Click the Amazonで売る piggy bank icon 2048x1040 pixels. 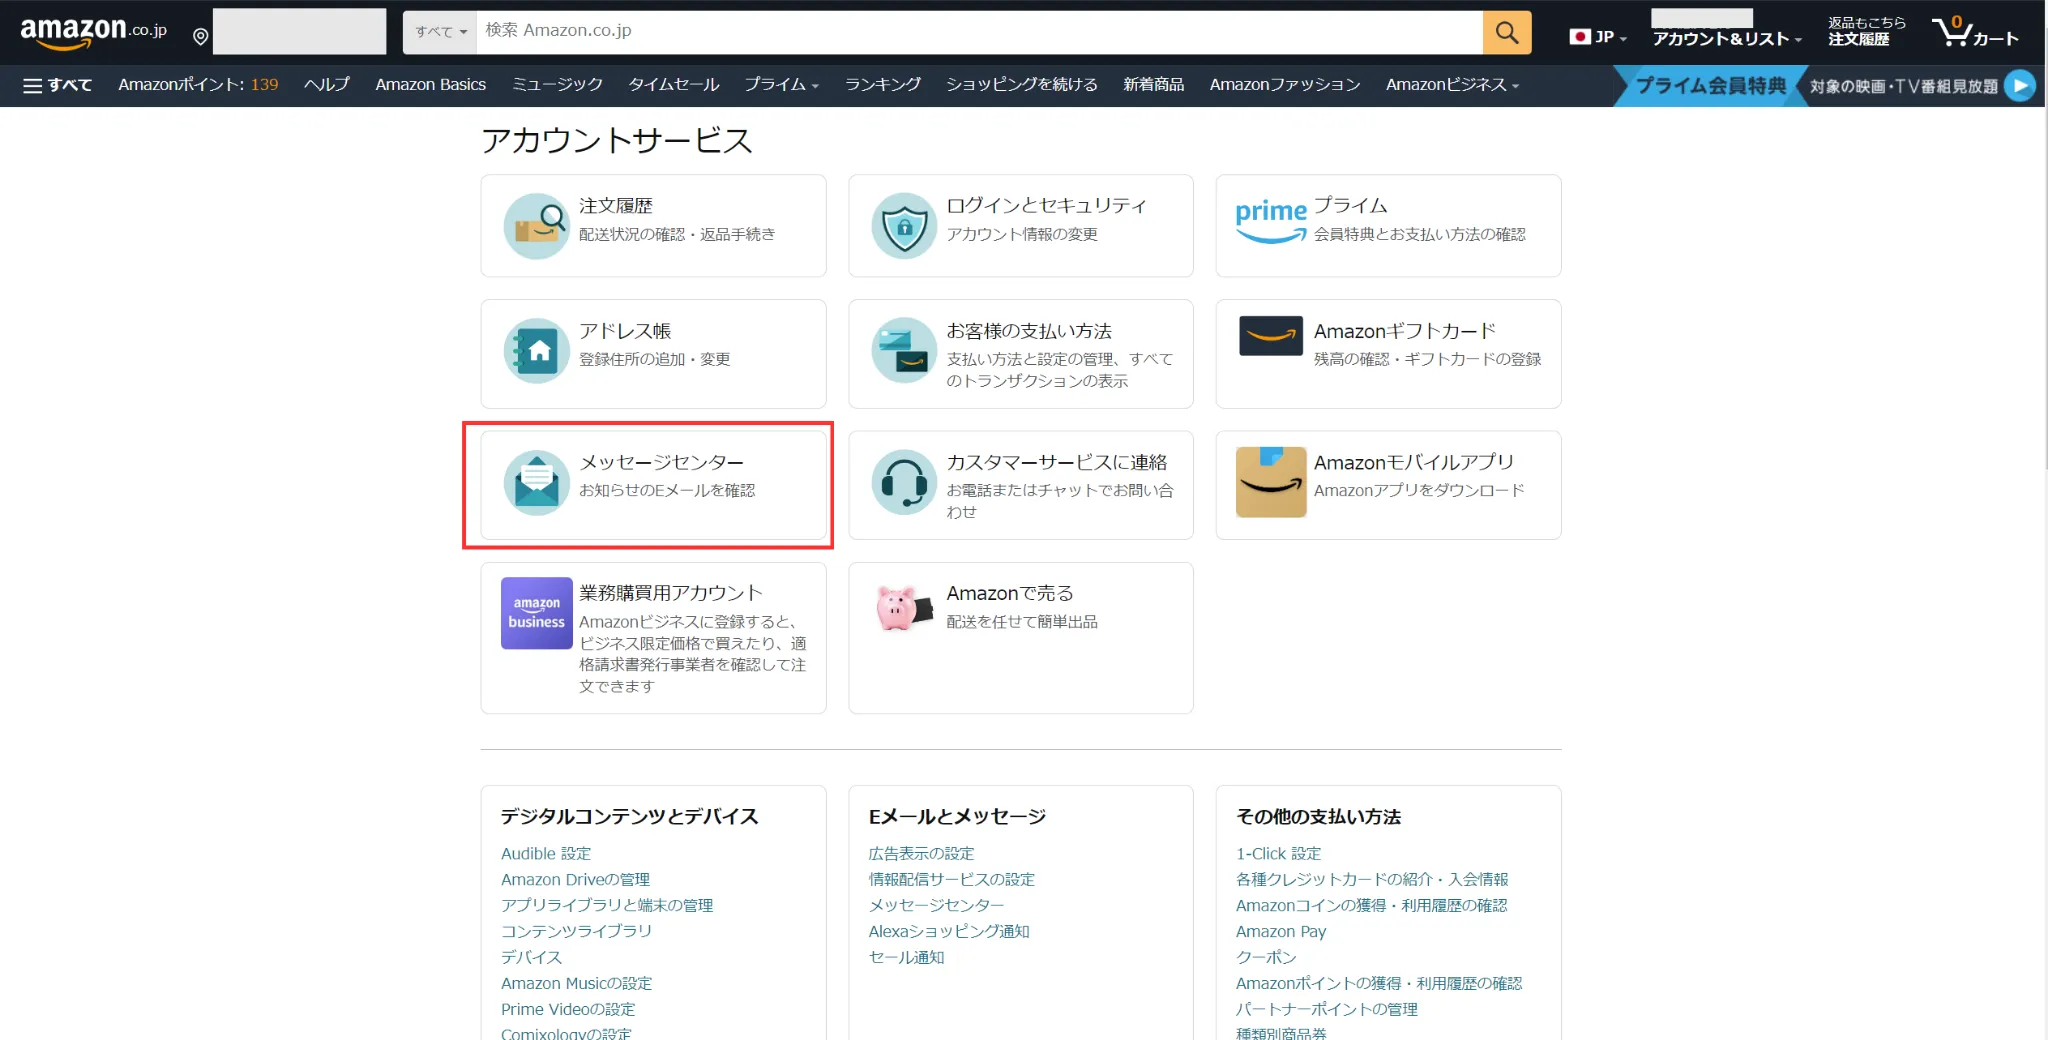click(x=904, y=608)
